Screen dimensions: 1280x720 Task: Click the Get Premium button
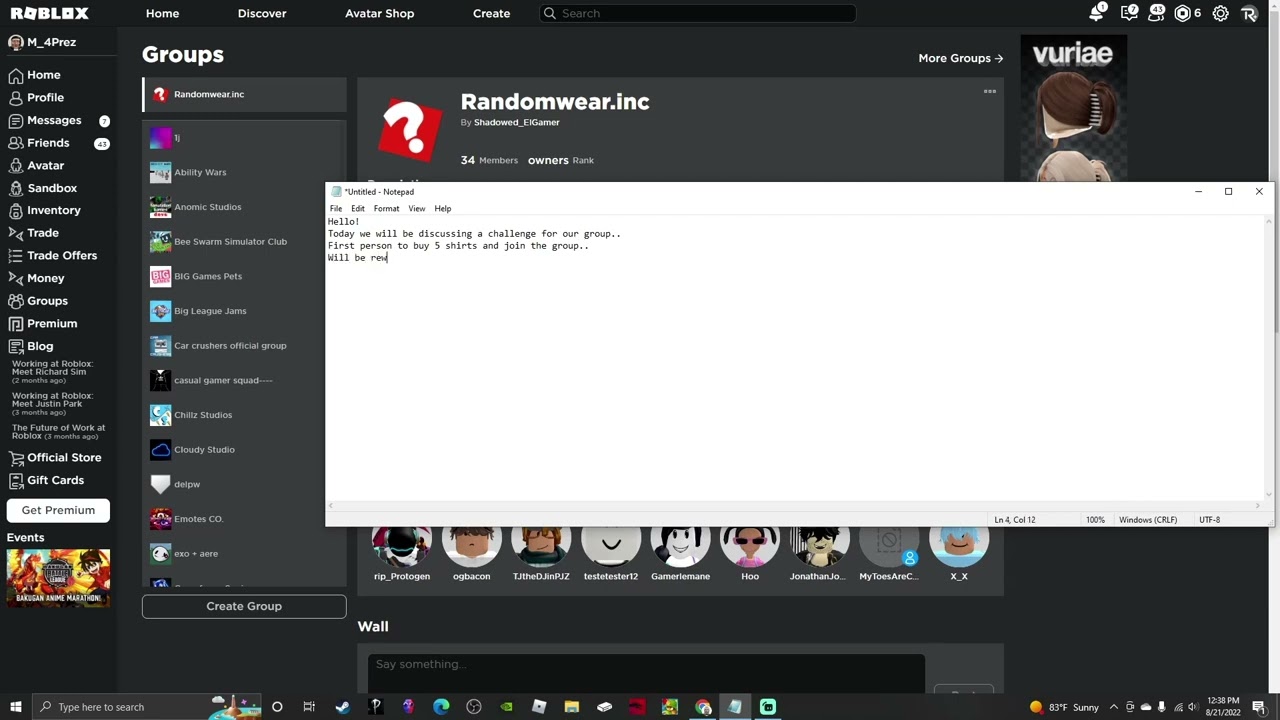click(58, 510)
